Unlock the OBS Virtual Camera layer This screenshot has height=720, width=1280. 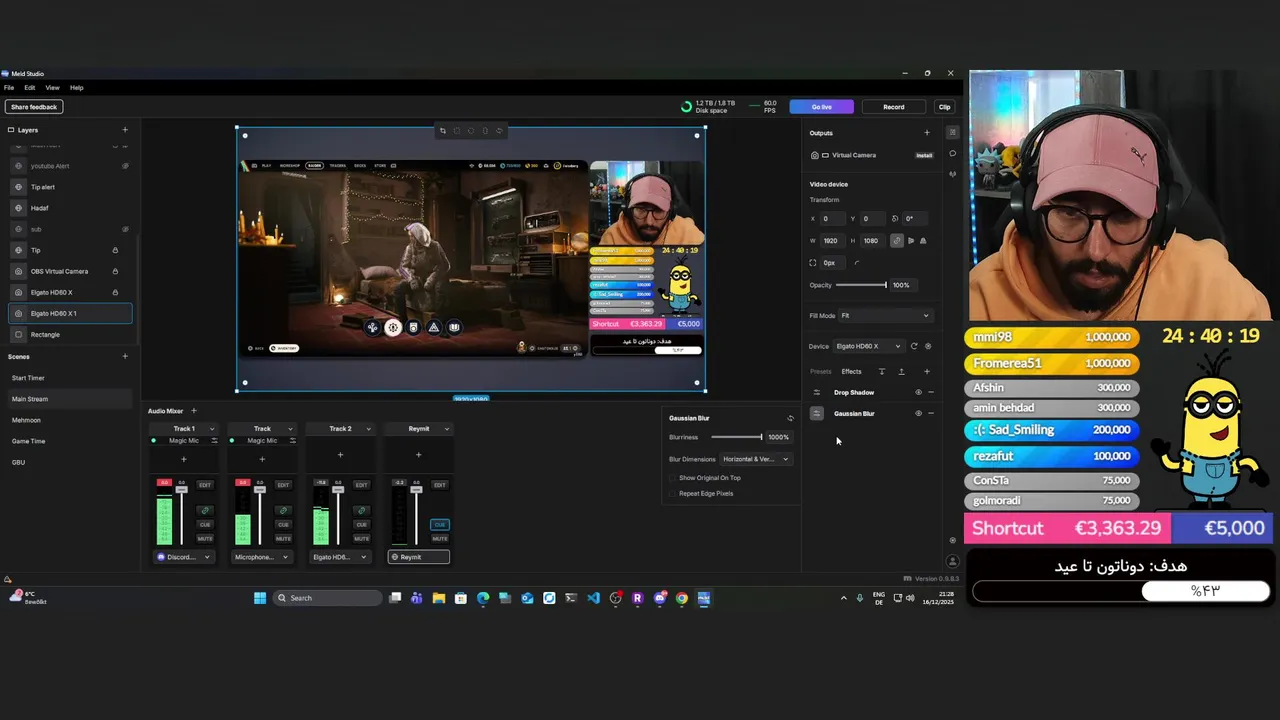[115, 271]
